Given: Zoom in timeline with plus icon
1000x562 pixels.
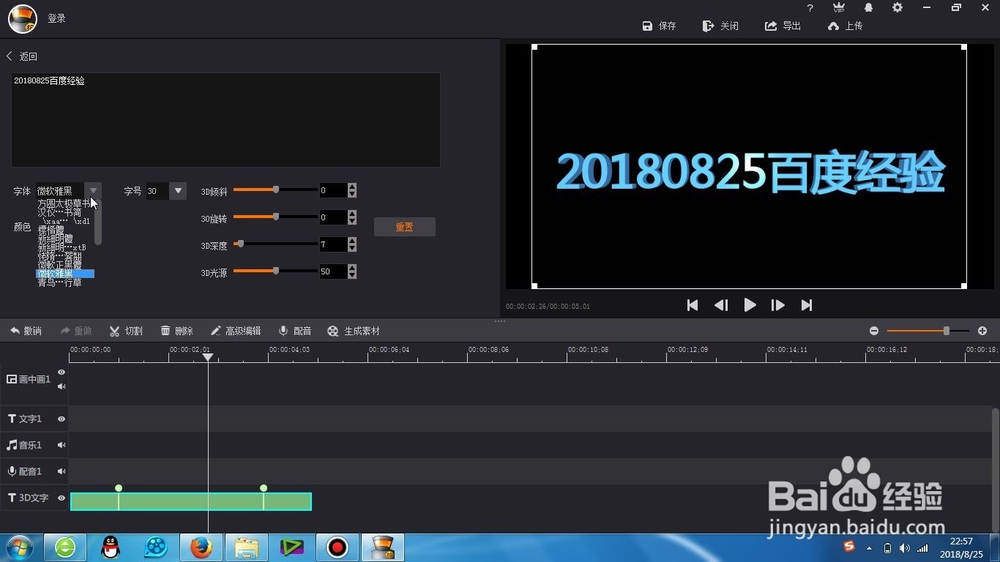Looking at the screenshot, I should (x=982, y=330).
